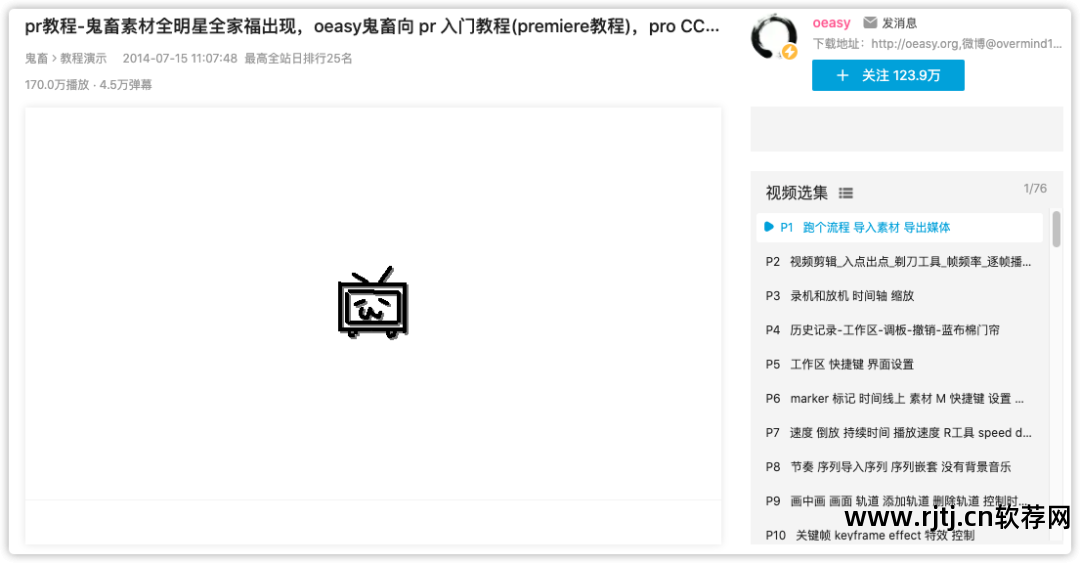Click the mail icon beside 发消息

tap(871, 23)
